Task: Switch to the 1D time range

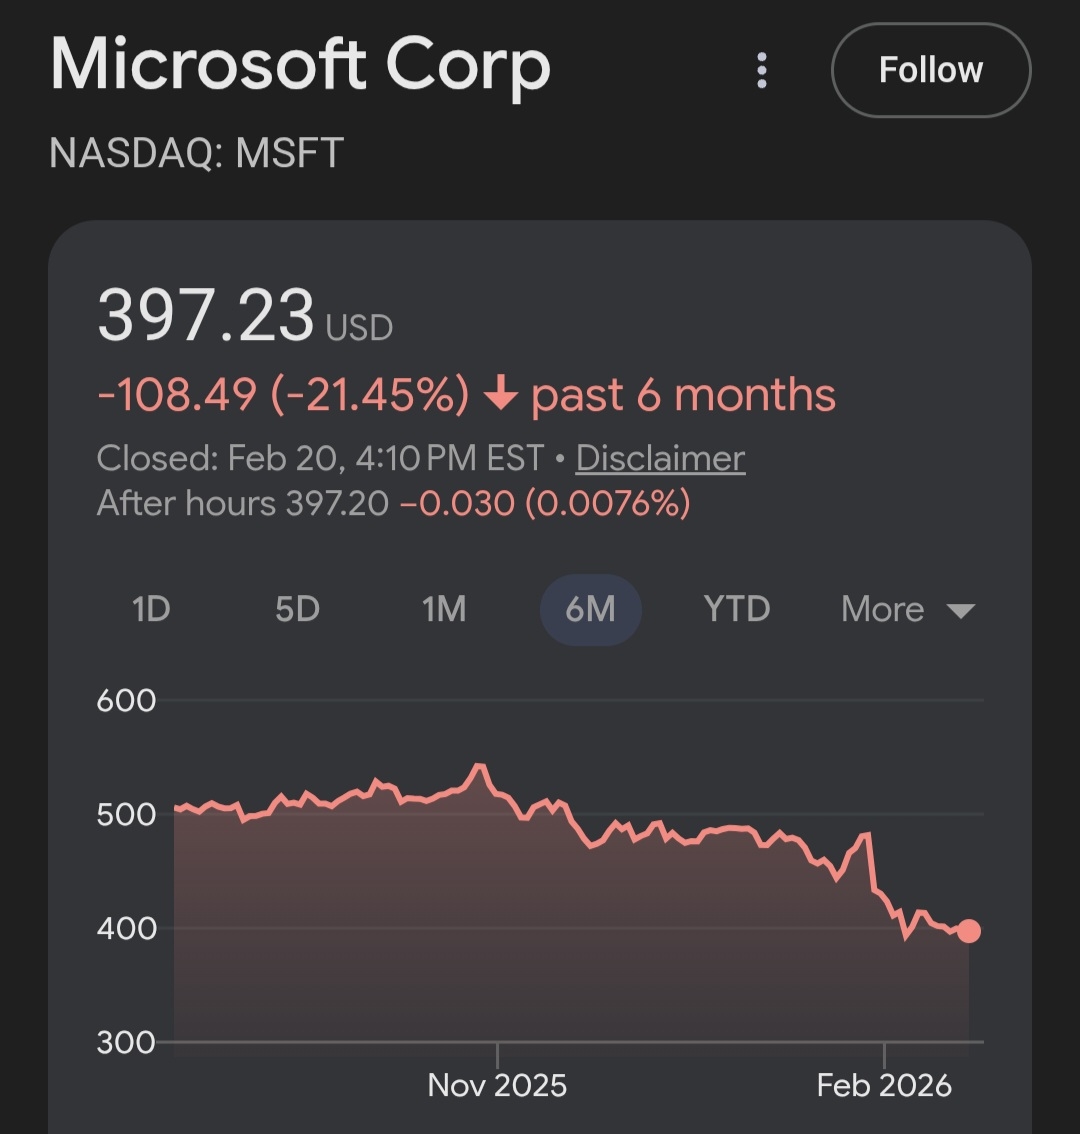Action: 151,609
